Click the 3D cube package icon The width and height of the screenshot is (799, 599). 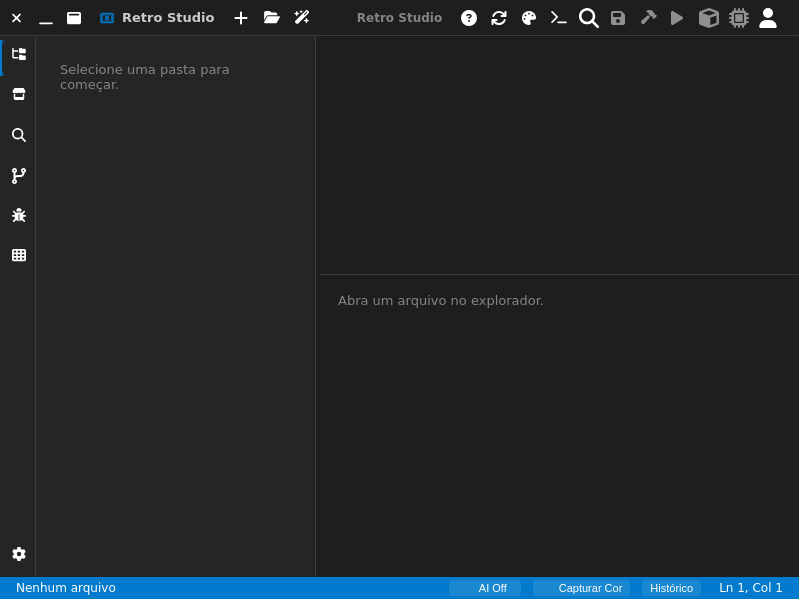pos(708,18)
